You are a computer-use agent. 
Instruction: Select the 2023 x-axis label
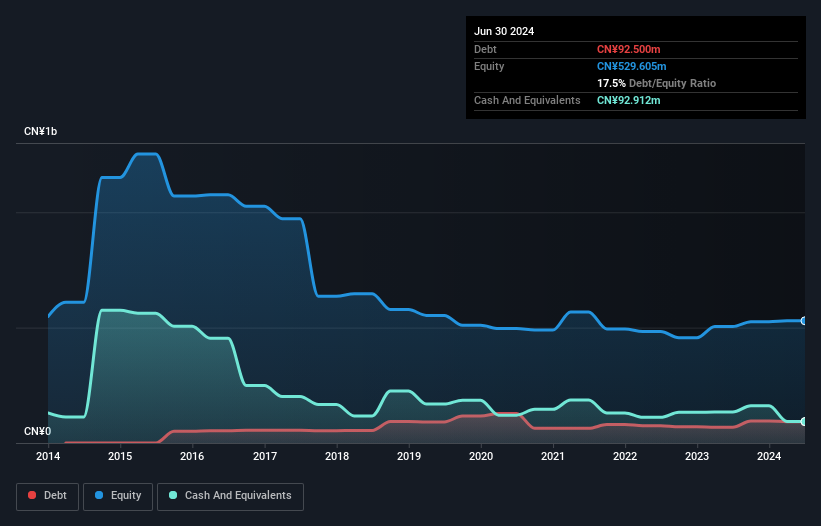pos(697,456)
